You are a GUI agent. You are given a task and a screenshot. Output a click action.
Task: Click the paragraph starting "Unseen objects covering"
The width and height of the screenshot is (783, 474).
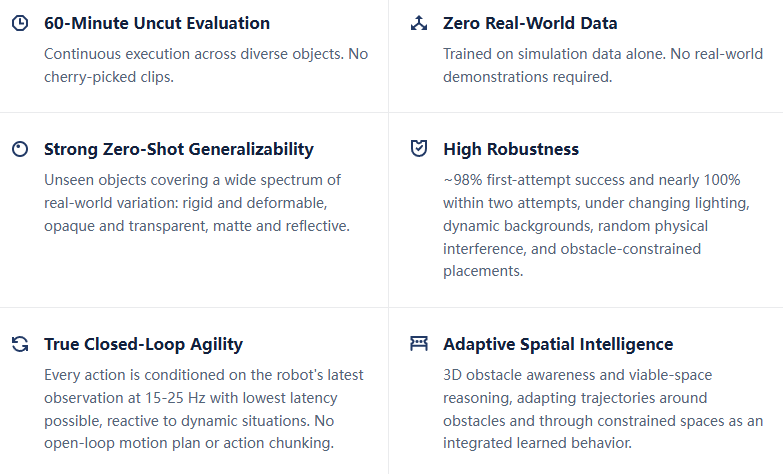[197, 203]
